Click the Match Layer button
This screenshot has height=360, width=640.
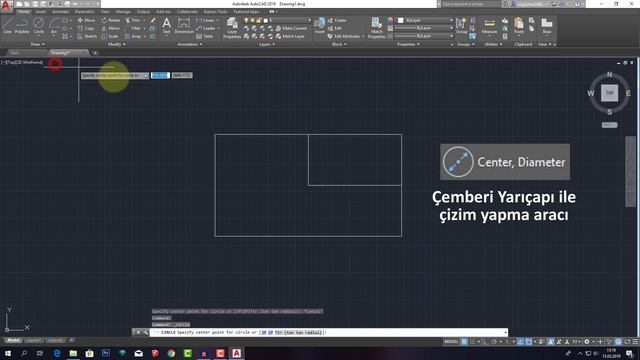[x=290, y=36]
